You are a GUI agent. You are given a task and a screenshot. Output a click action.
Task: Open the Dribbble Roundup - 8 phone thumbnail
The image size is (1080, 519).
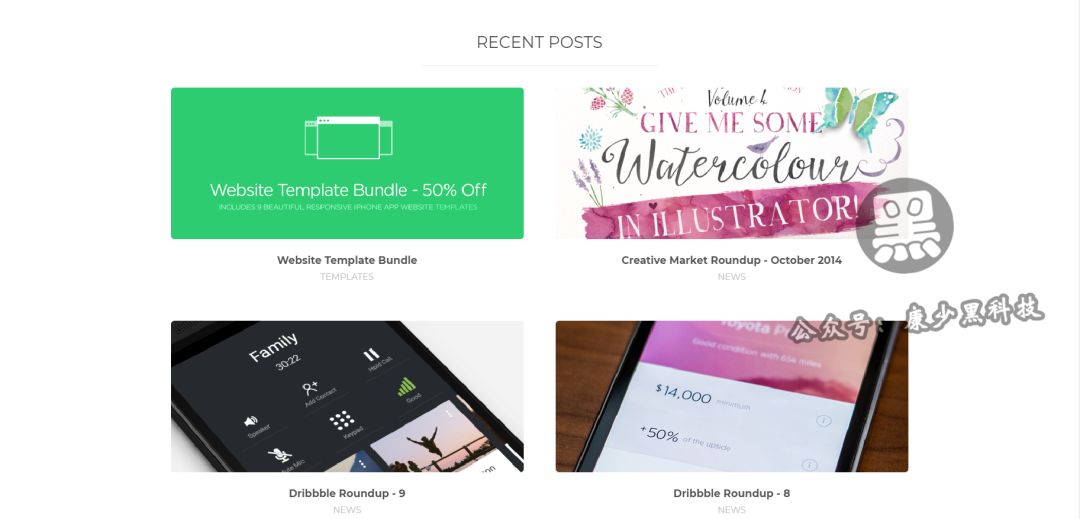[x=731, y=396]
